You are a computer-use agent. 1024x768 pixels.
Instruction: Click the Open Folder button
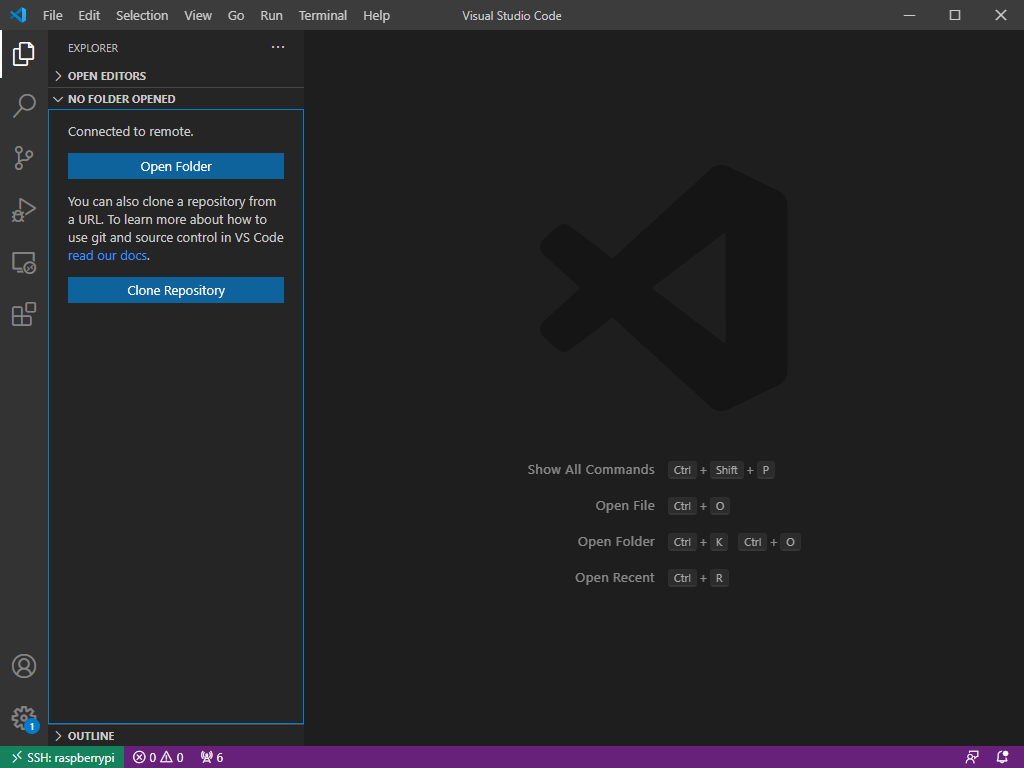[x=176, y=166]
